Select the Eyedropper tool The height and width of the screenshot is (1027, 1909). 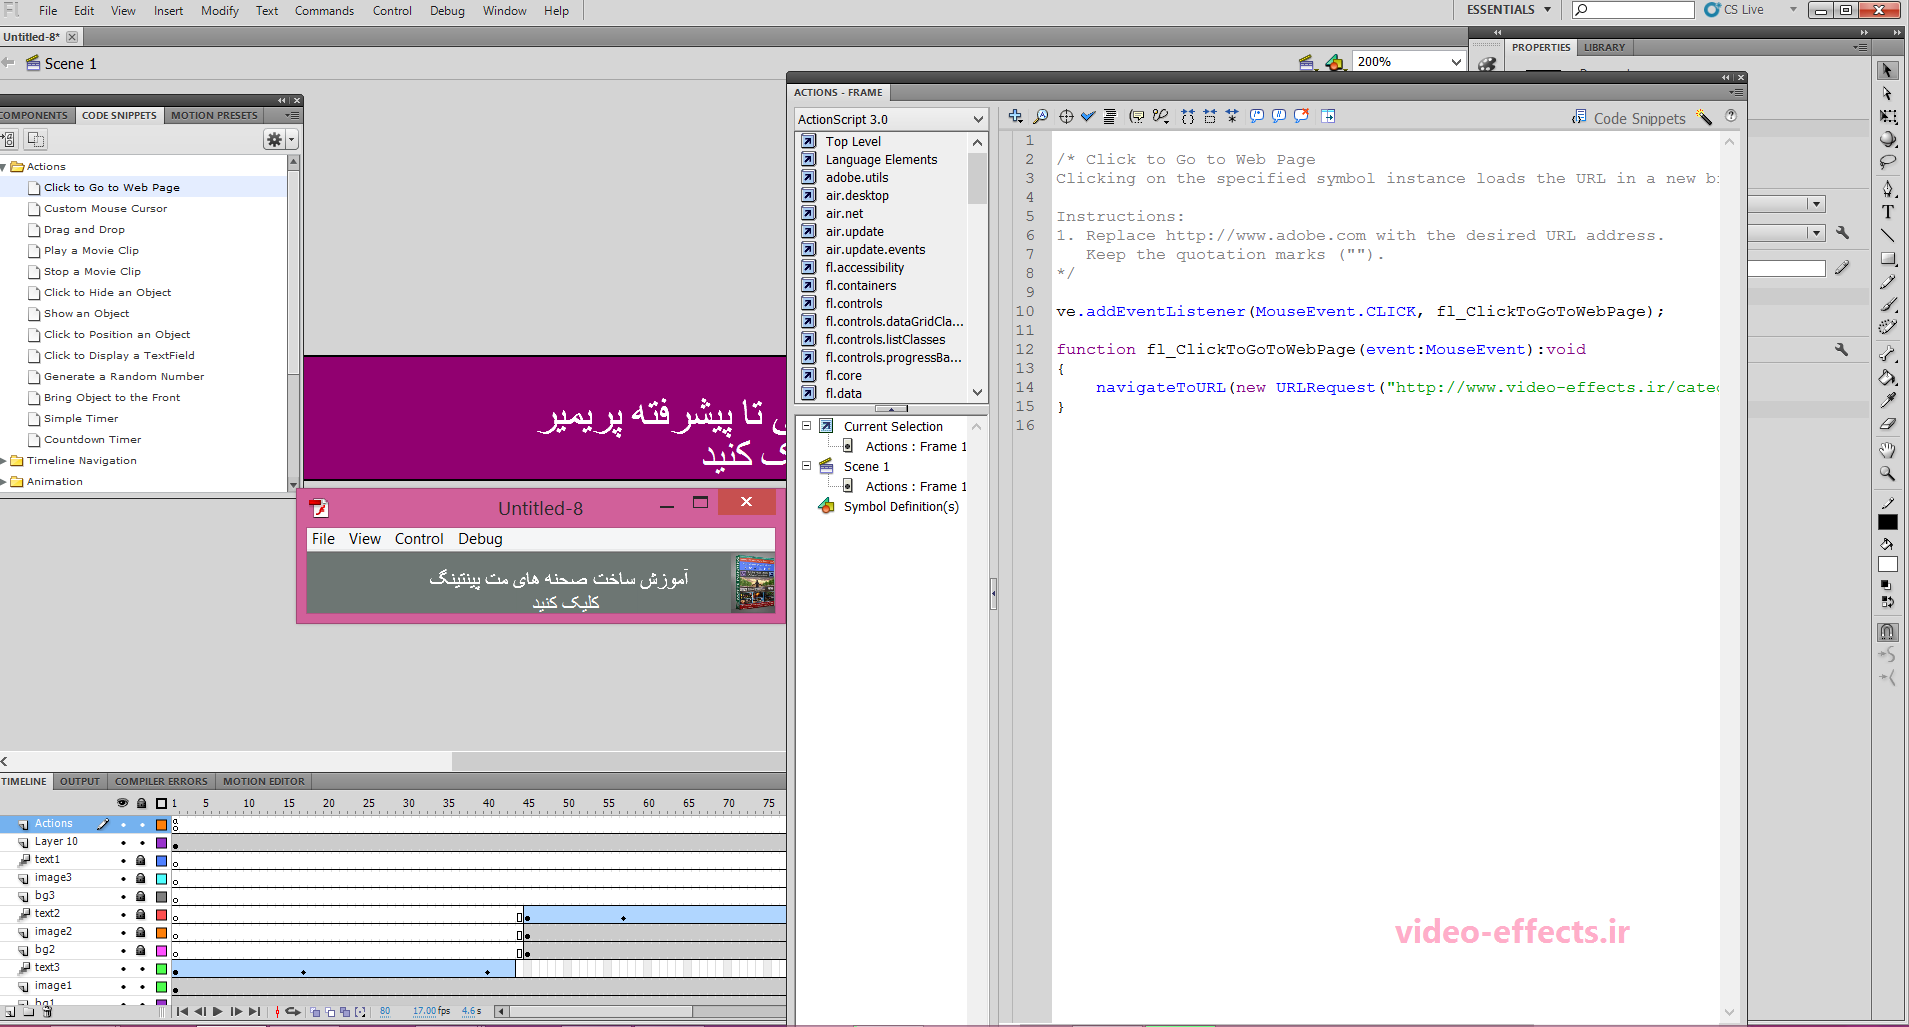click(x=1887, y=401)
